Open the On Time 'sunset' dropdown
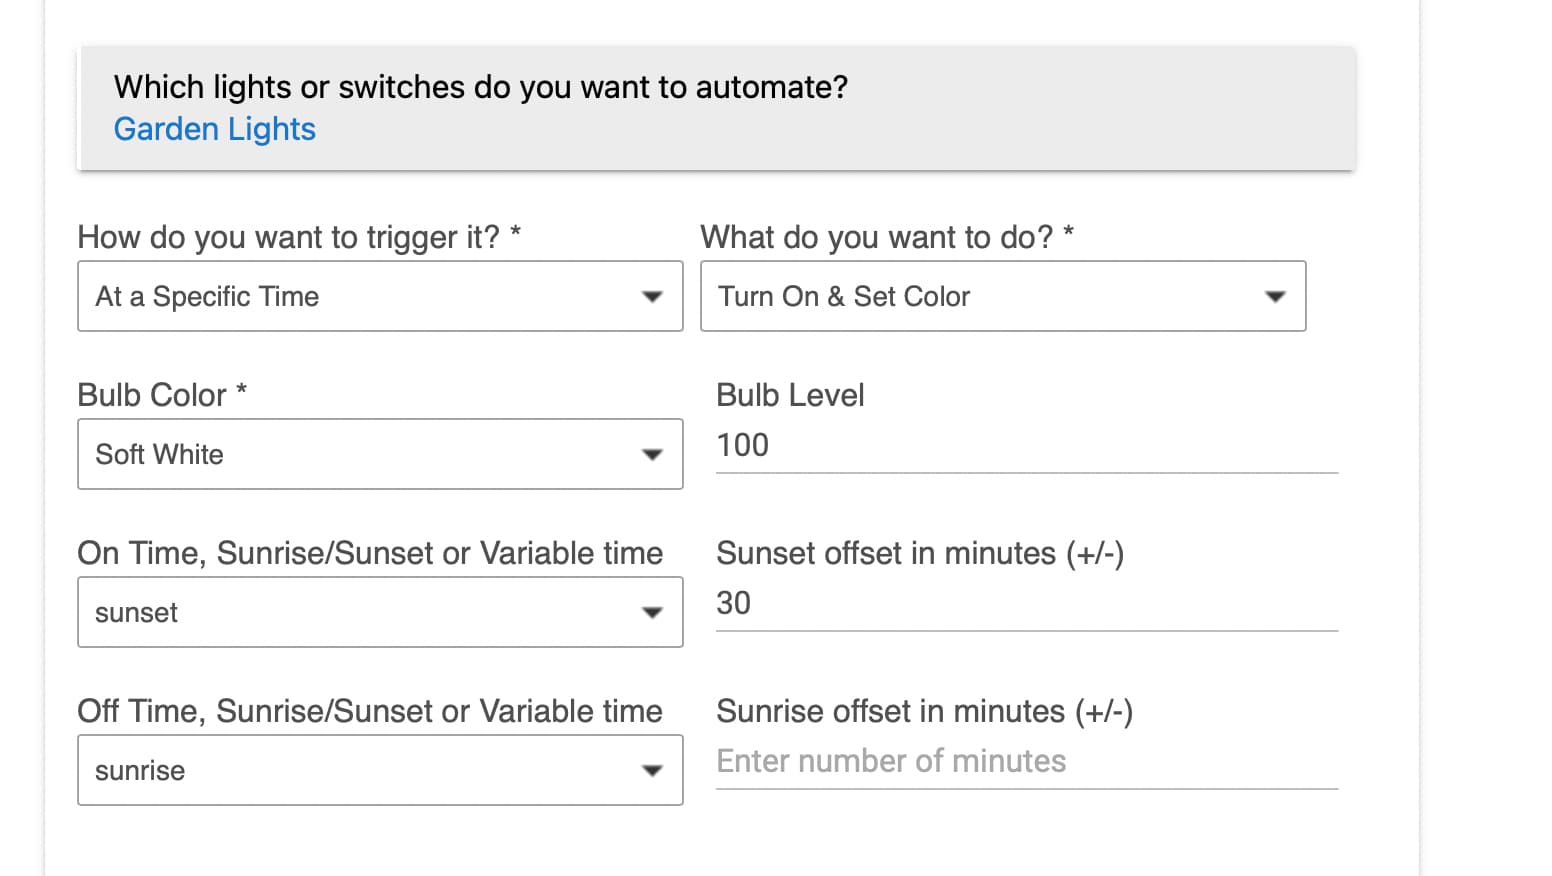This screenshot has width=1552, height=876. click(x=380, y=612)
